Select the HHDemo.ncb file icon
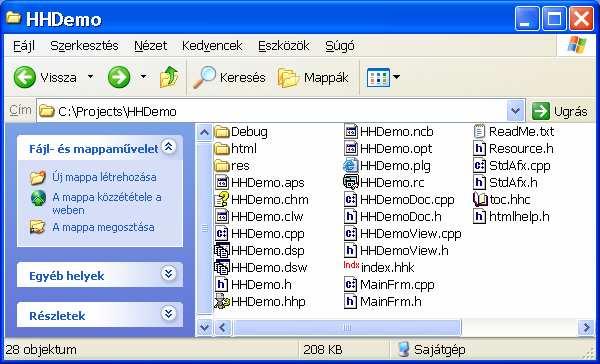600x364 pixels. coord(351,132)
